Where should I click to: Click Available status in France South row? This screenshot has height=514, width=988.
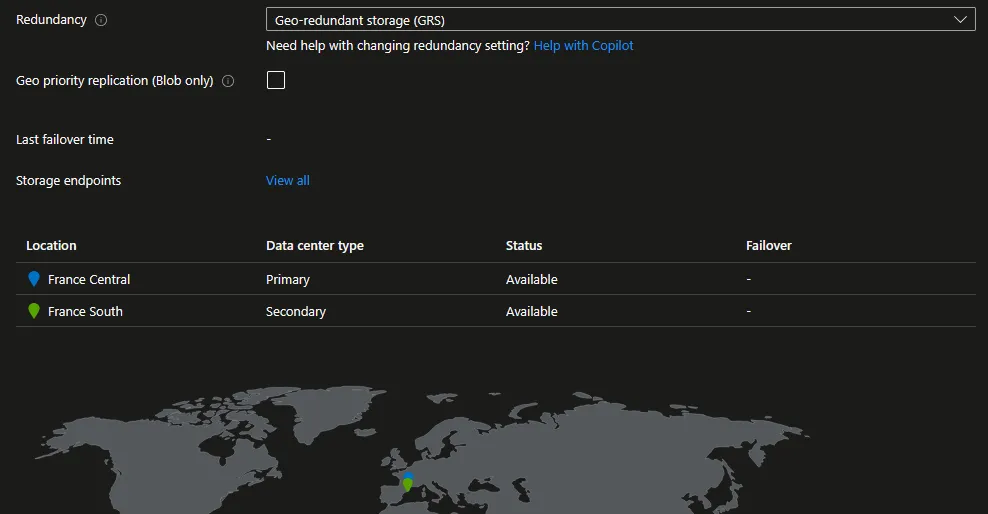tap(532, 311)
